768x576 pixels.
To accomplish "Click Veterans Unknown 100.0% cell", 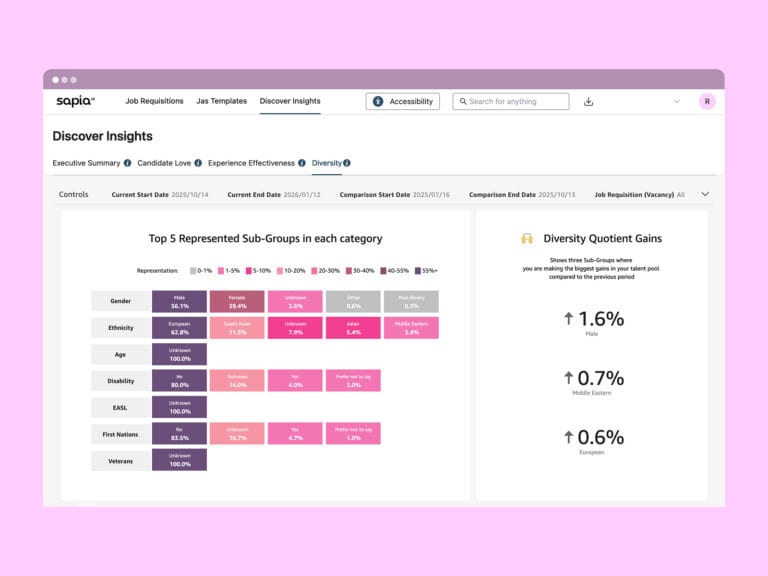I will pos(179,460).
